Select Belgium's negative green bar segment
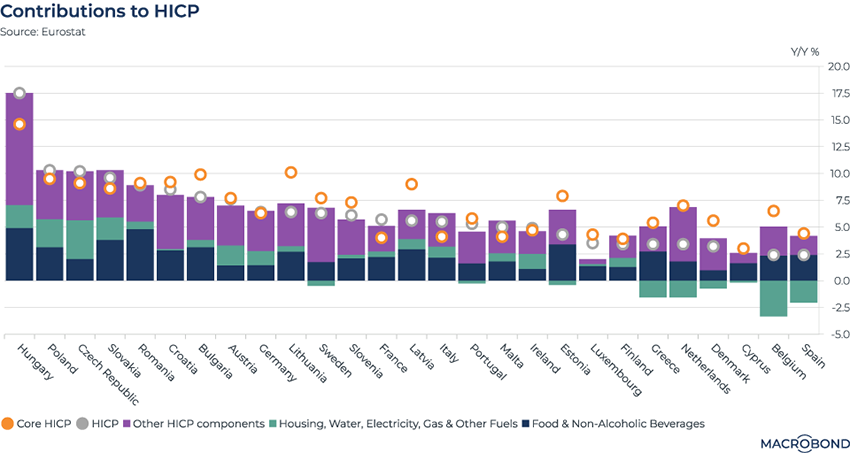This screenshot has height=453, width=850. (773, 298)
